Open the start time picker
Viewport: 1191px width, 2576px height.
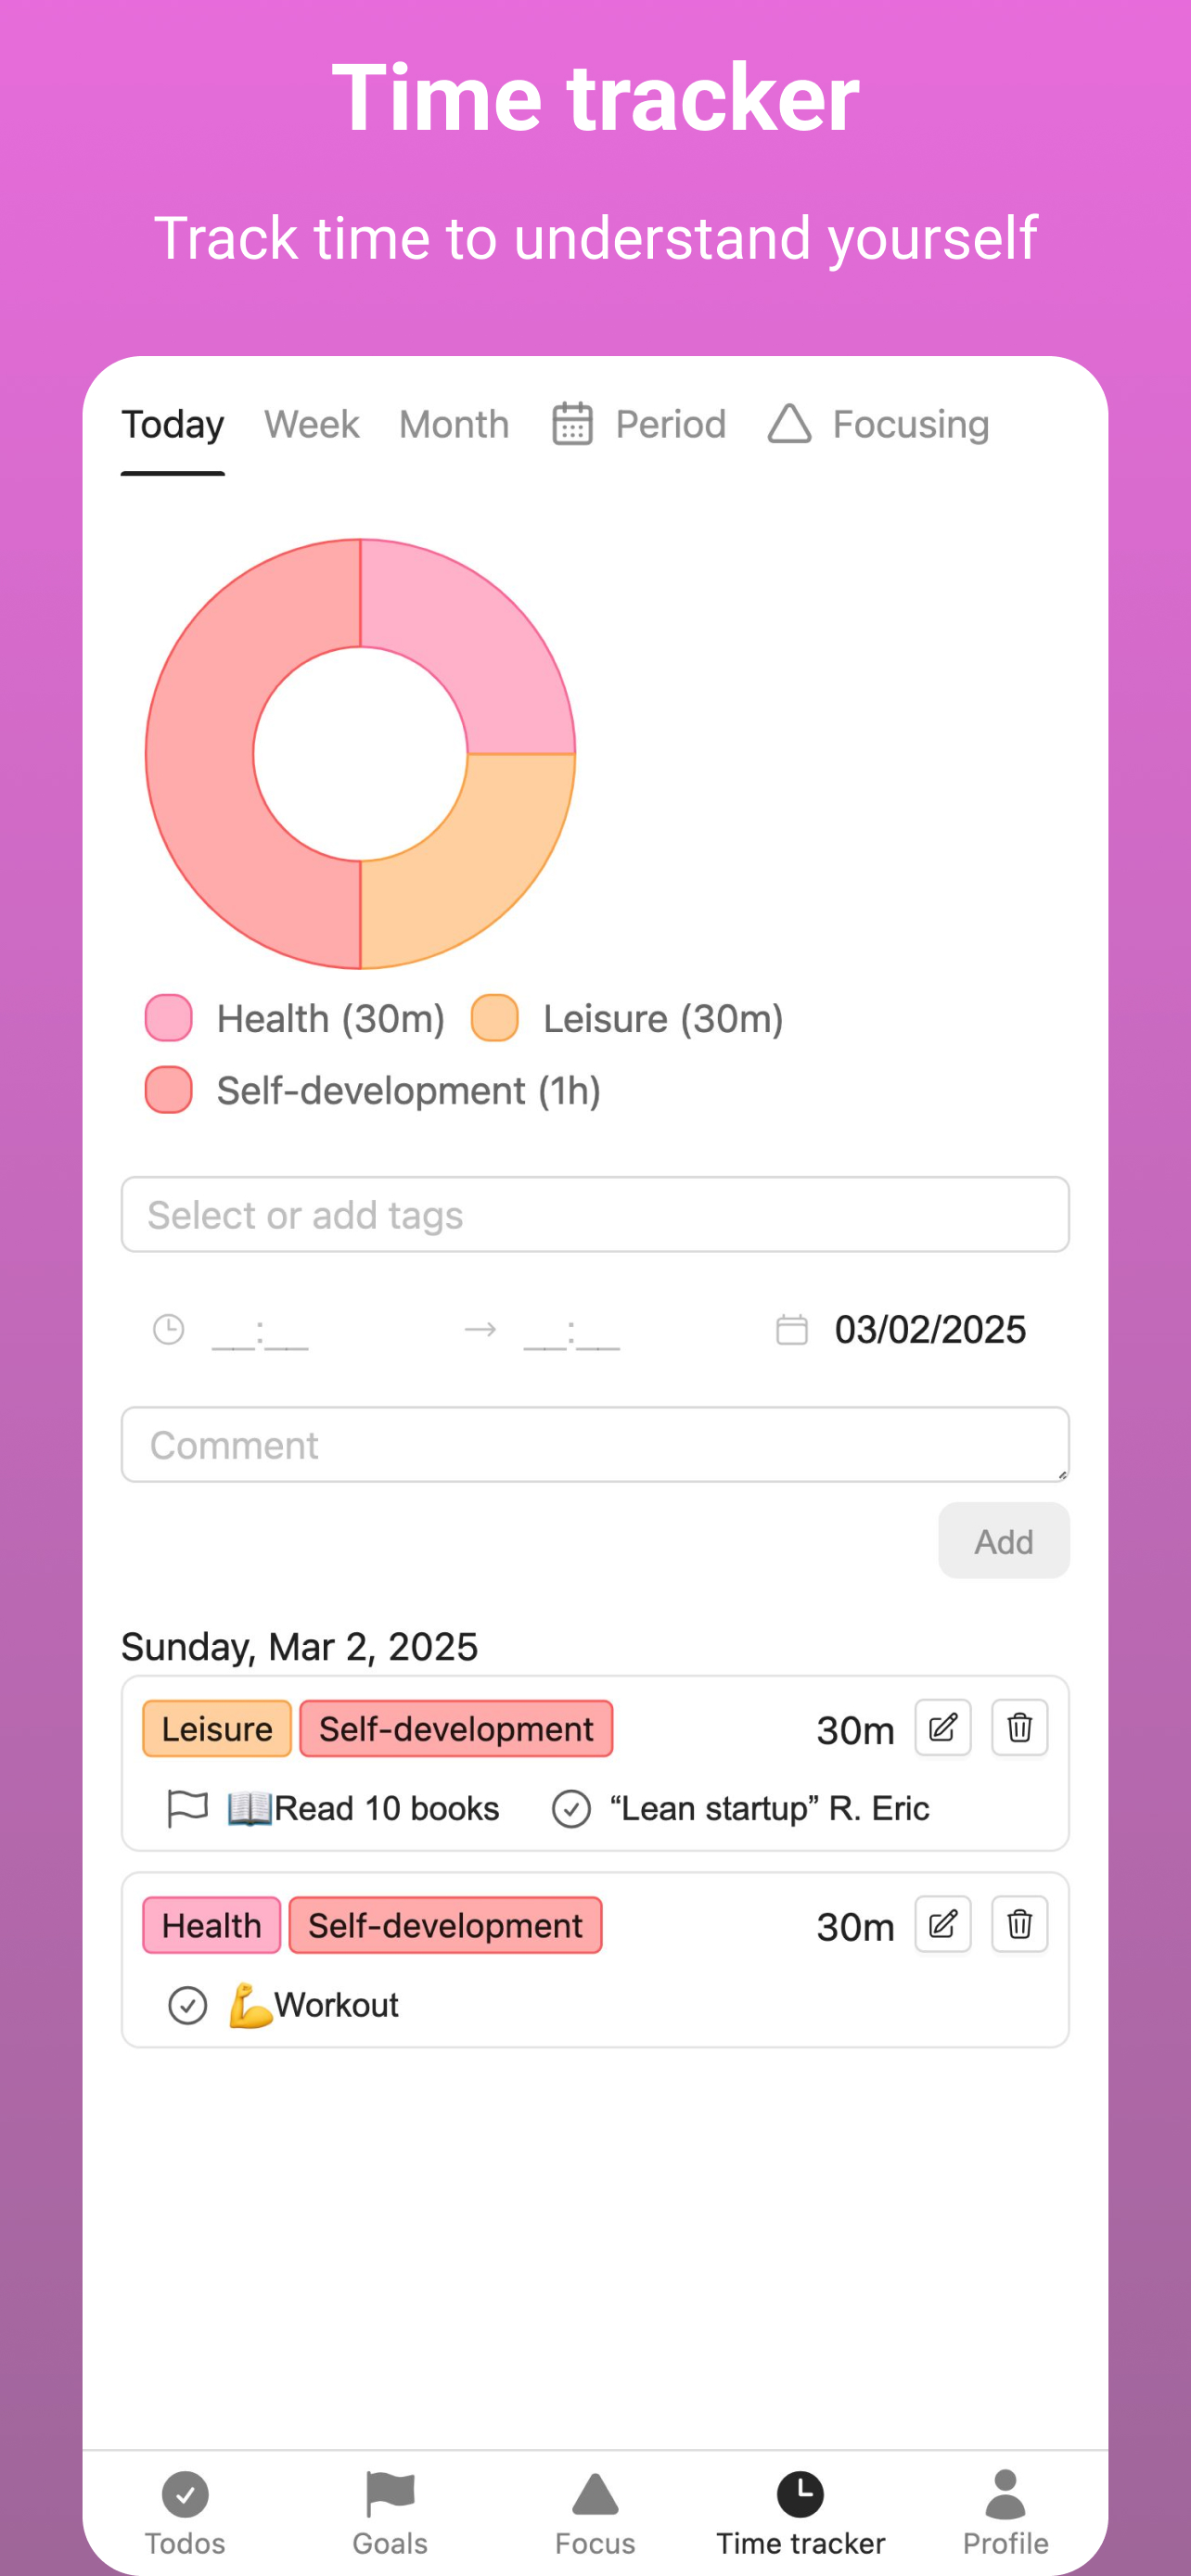click(x=260, y=1330)
